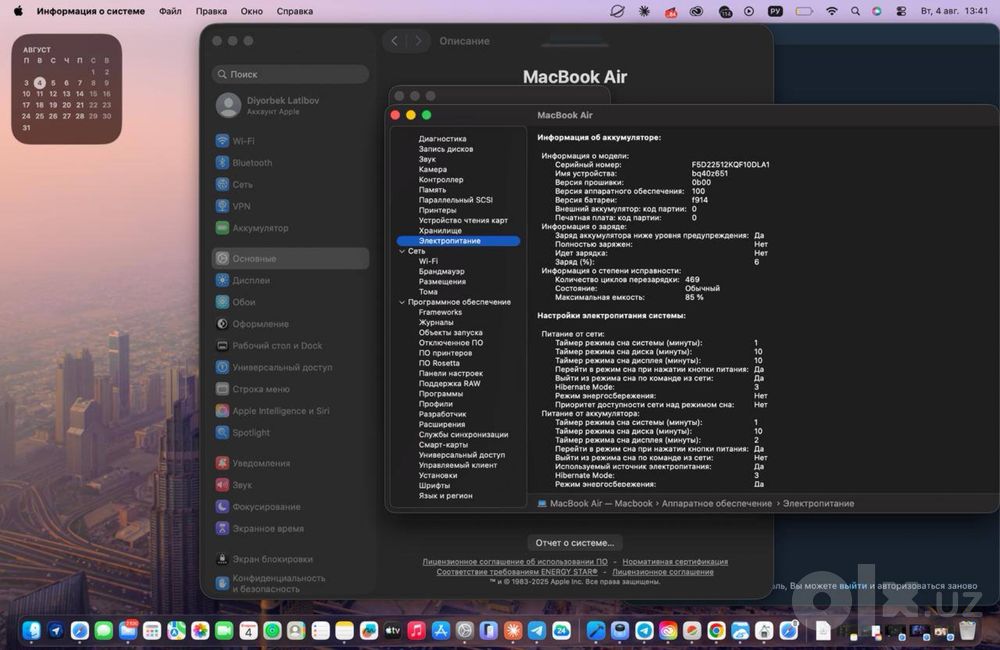Screen dimensions: 1000x650
Task: Open Google Chrome from the Dock
Action: click(x=716, y=630)
